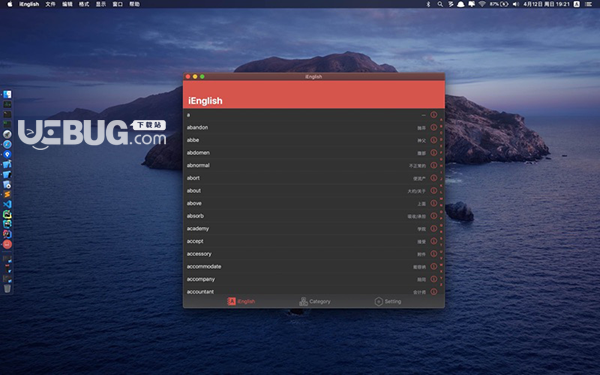The image size is (600, 375).
Task: Open the 编辑 (Edit) menu
Action: [x=67, y=4]
